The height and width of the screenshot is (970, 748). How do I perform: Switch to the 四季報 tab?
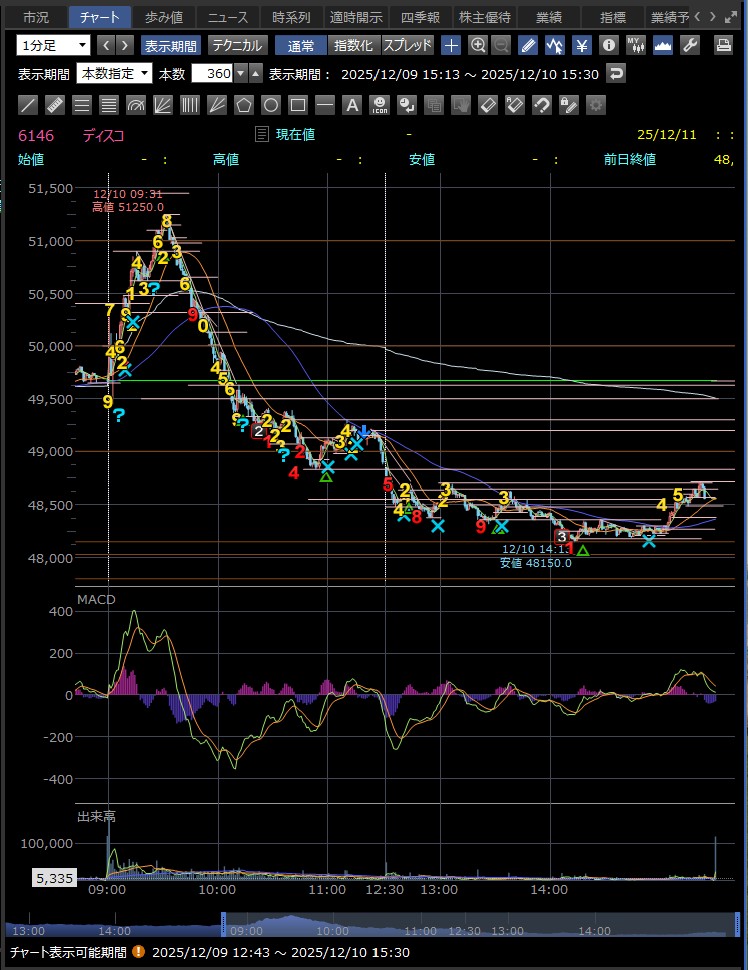click(x=419, y=17)
